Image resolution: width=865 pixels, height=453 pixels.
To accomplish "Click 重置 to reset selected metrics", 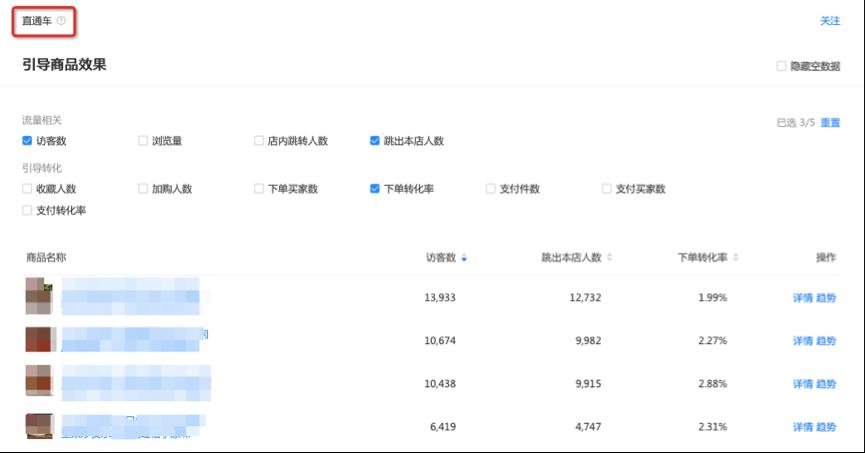I will (x=830, y=123).
